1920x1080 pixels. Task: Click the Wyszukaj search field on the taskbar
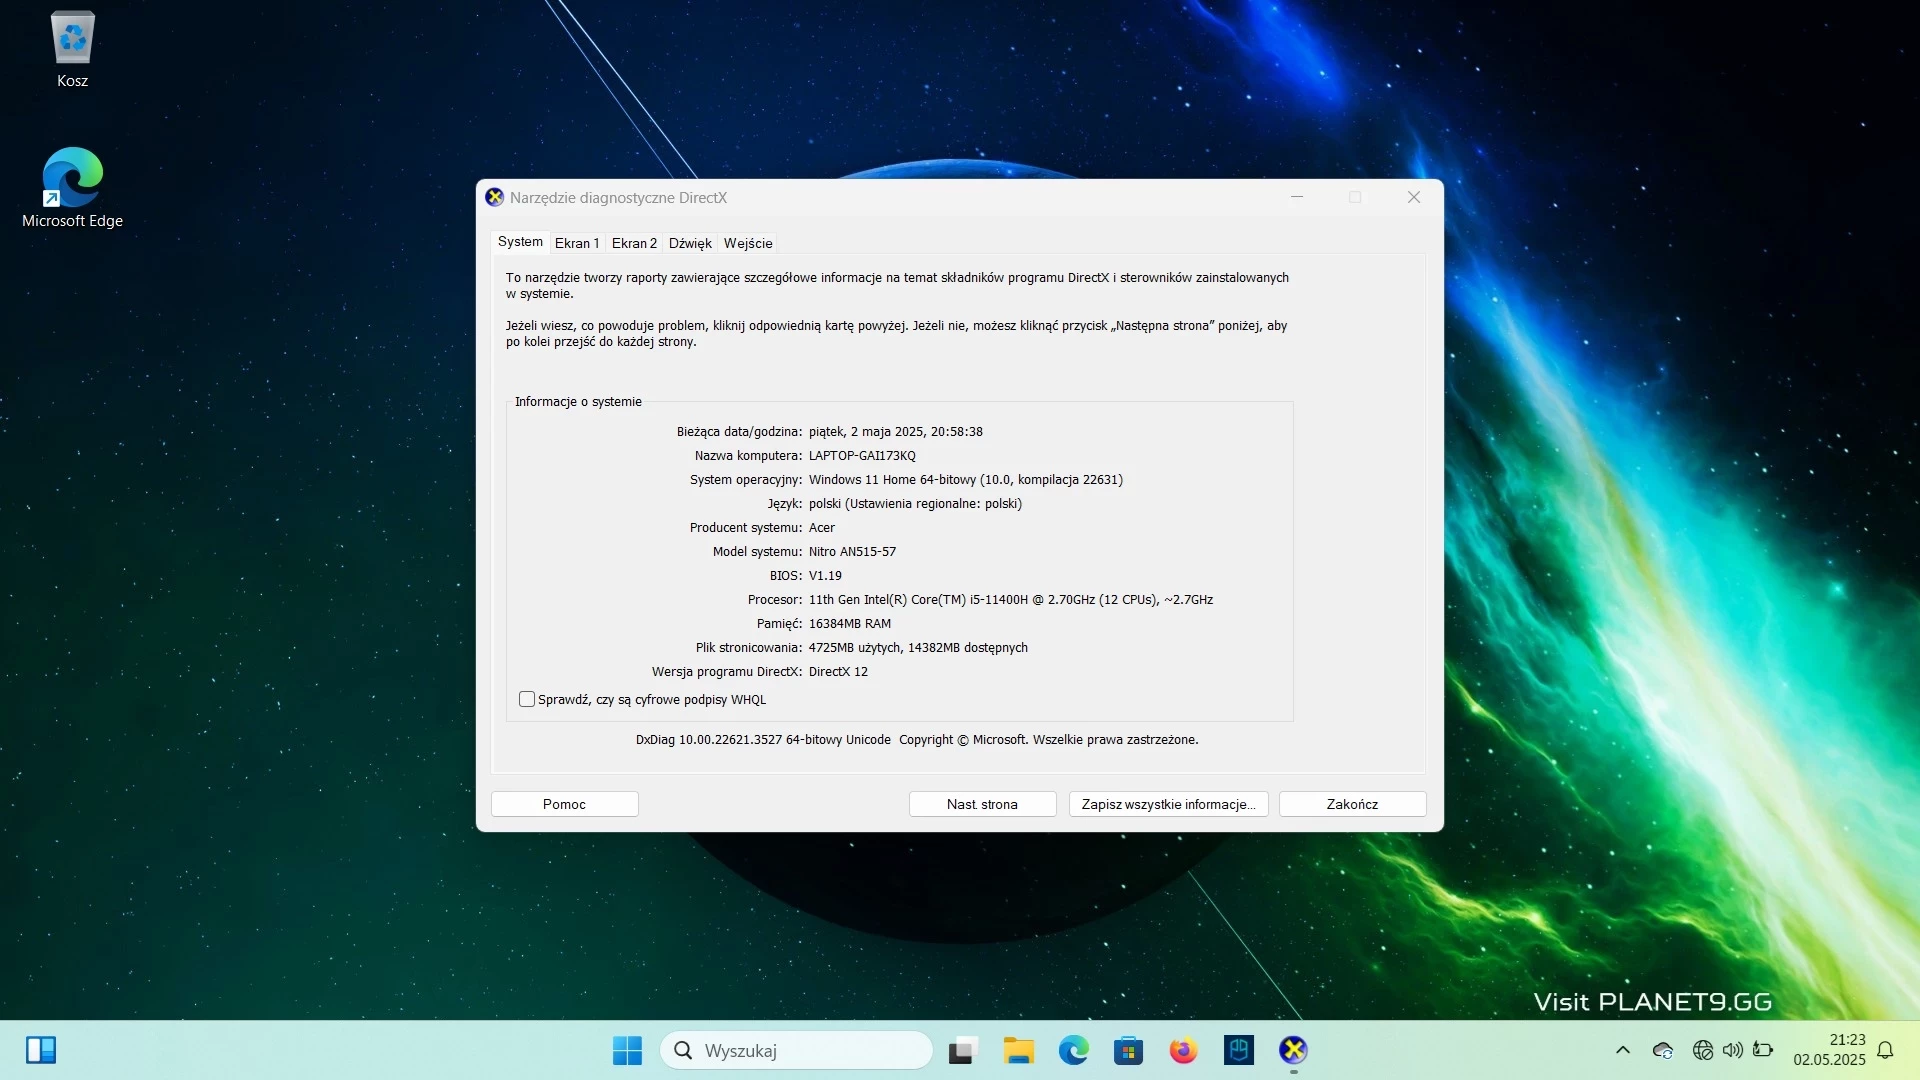(x=796, y=1050)
